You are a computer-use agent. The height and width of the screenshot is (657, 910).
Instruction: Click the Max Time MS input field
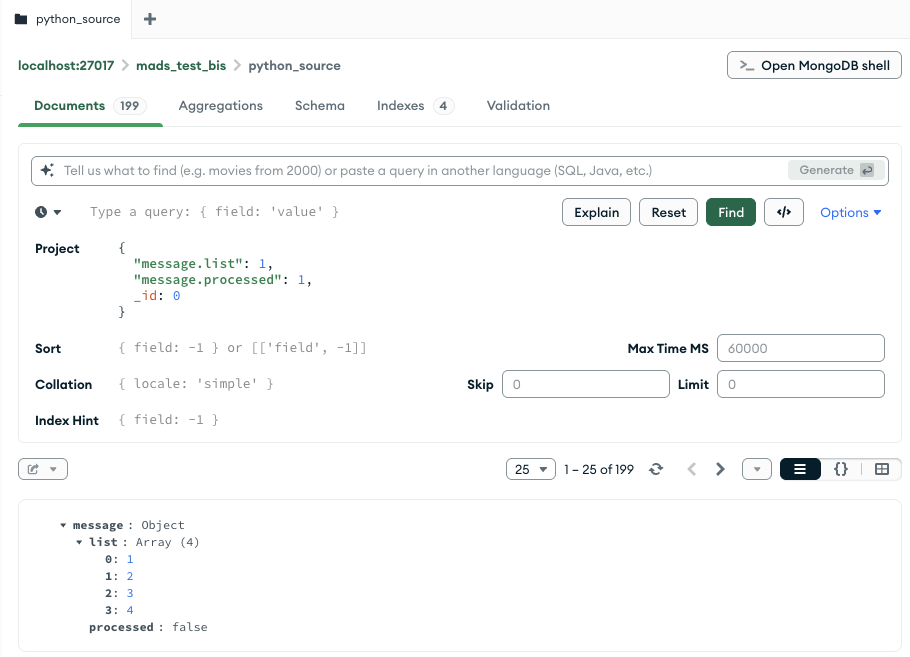tap(800, 348)
